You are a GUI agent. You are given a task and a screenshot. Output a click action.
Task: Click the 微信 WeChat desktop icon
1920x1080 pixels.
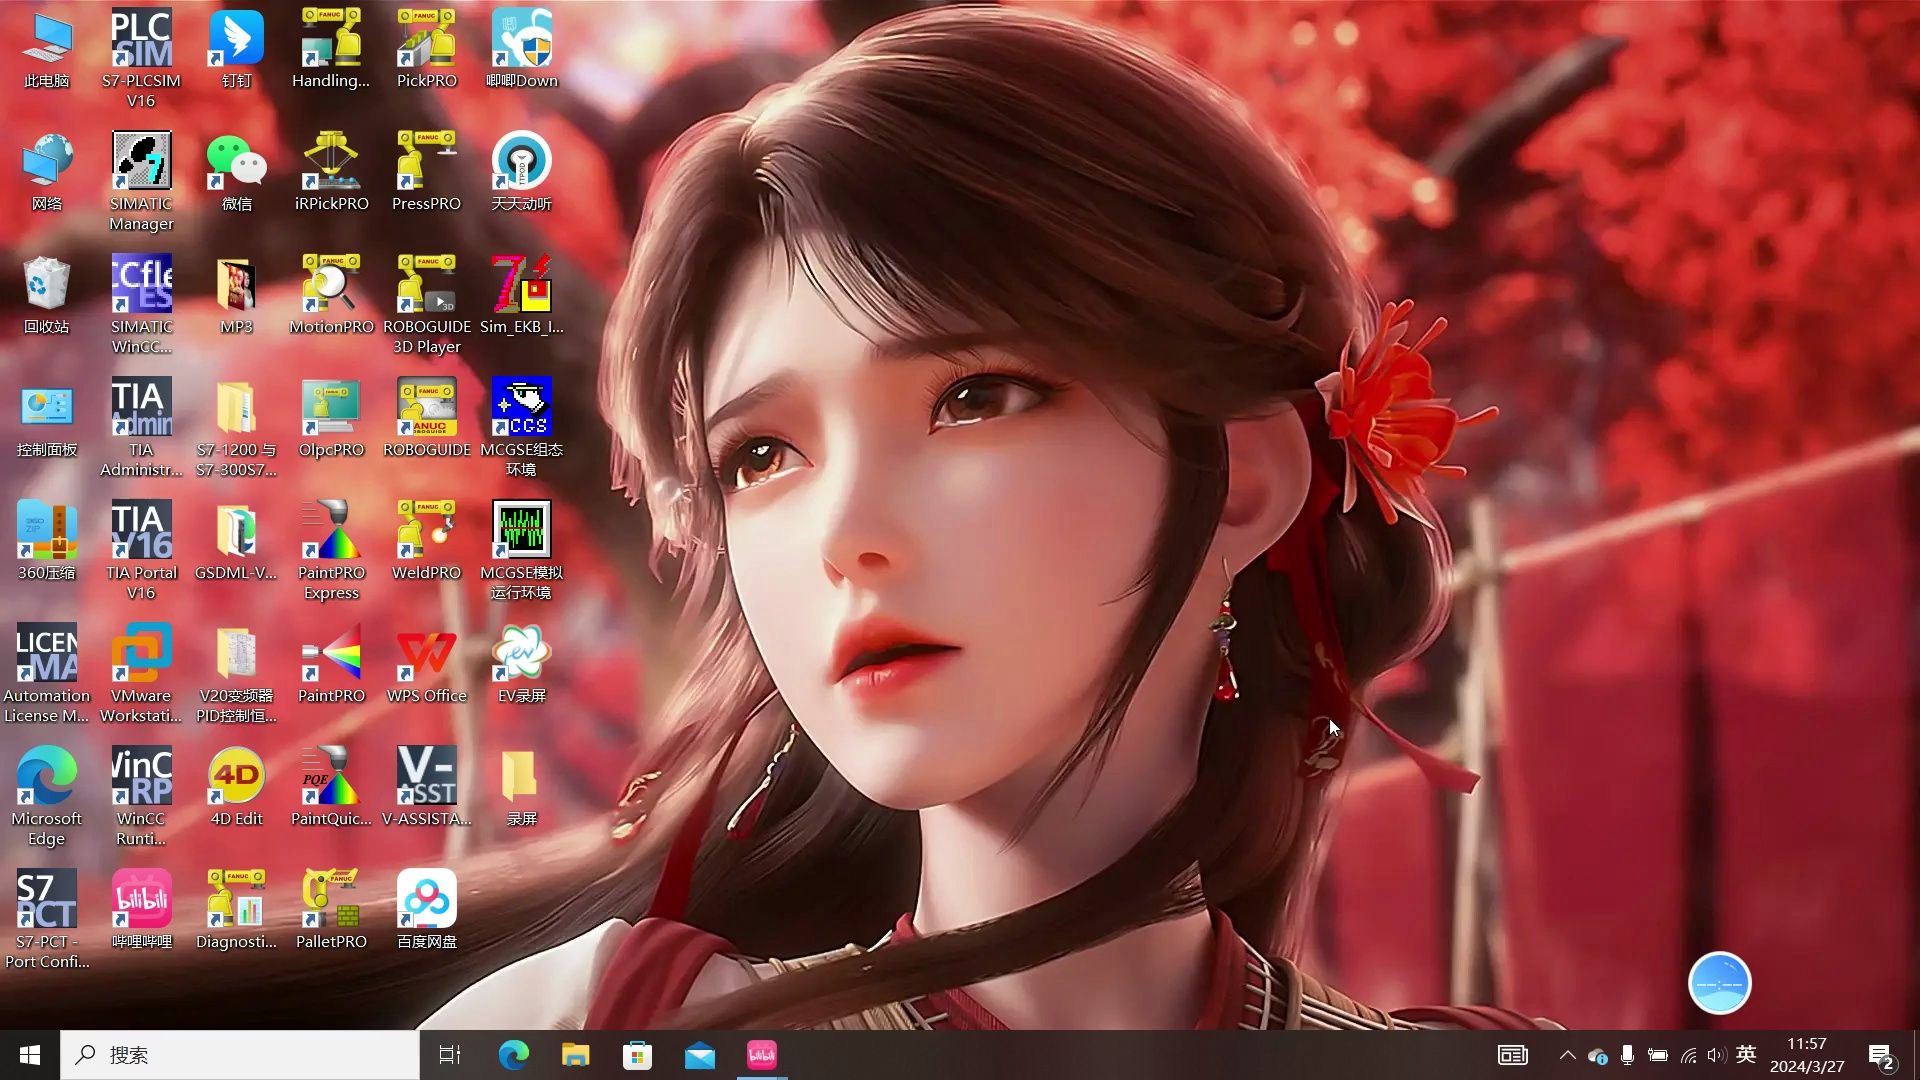[x=236, y=163]
